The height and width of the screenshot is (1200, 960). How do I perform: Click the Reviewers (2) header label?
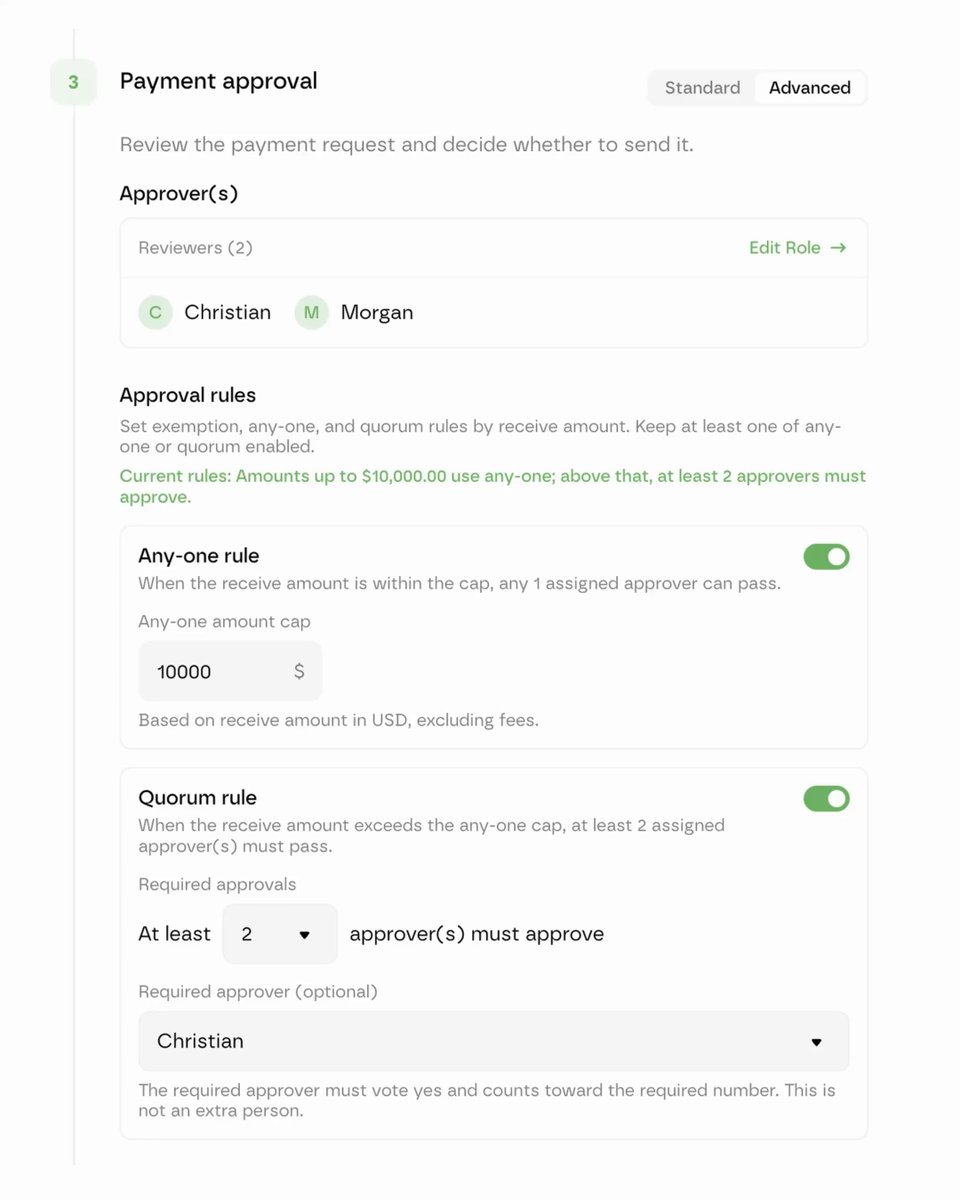[195, 247]
